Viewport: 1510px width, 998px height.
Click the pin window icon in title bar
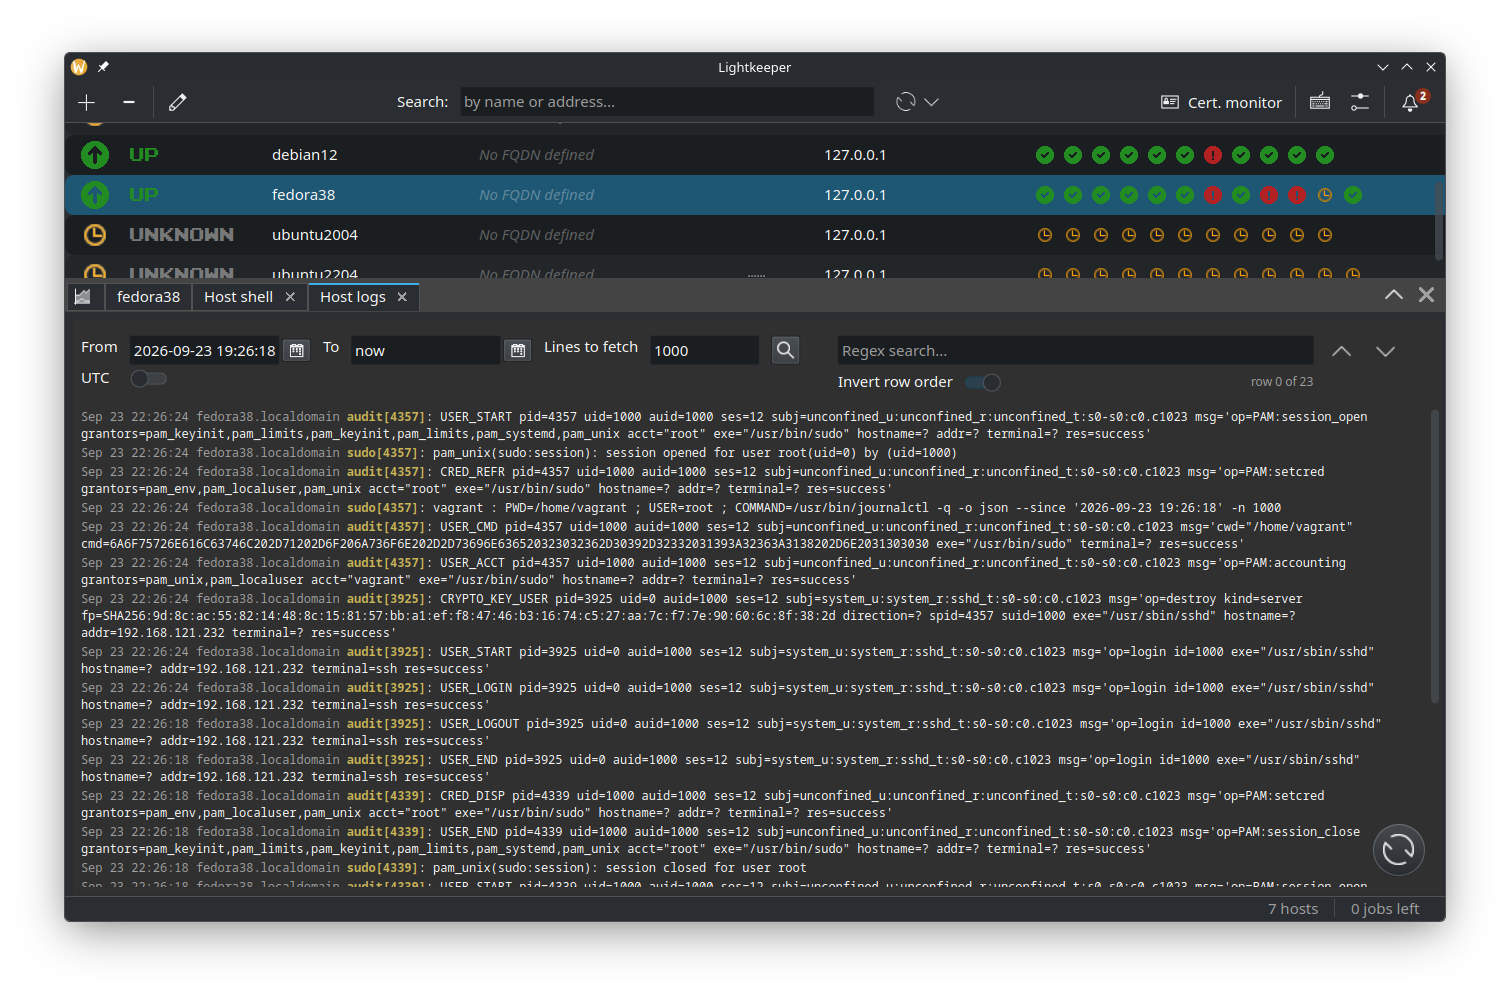click(x=103, y=67)
